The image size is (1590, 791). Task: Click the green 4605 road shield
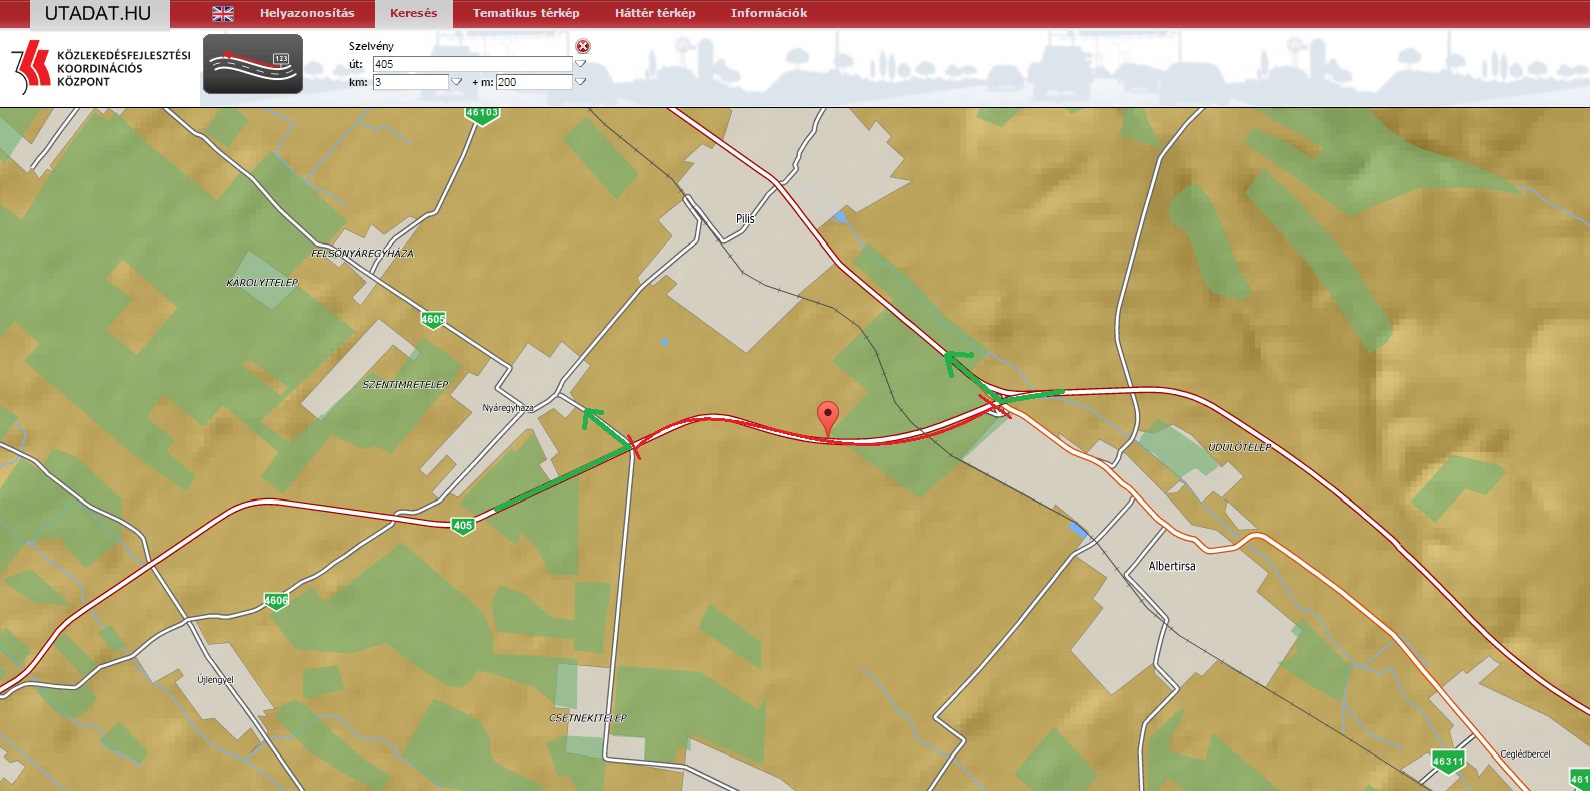[x=433, y=320]
